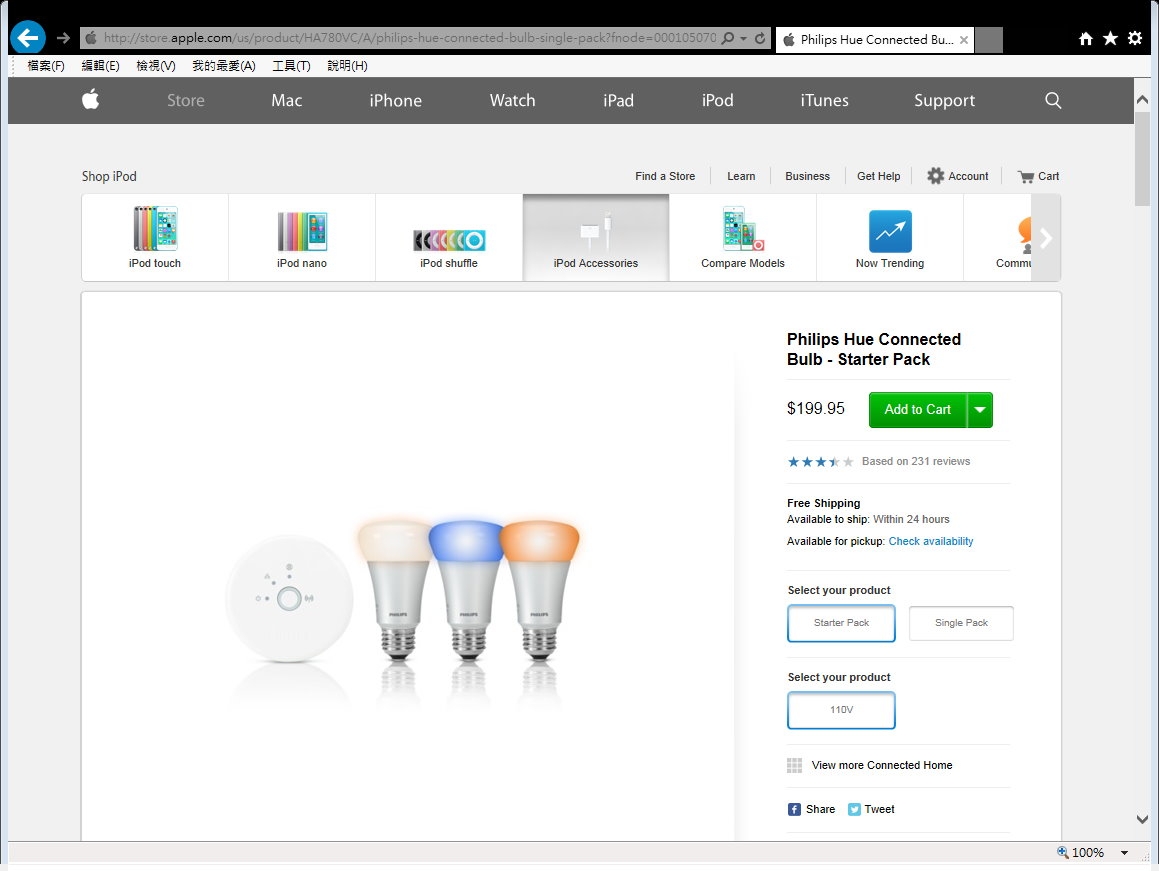Open the 我的最愛(A) menu
Image resolution: width=1159 pixels, height=871 pixels.
tap(224, 66)
